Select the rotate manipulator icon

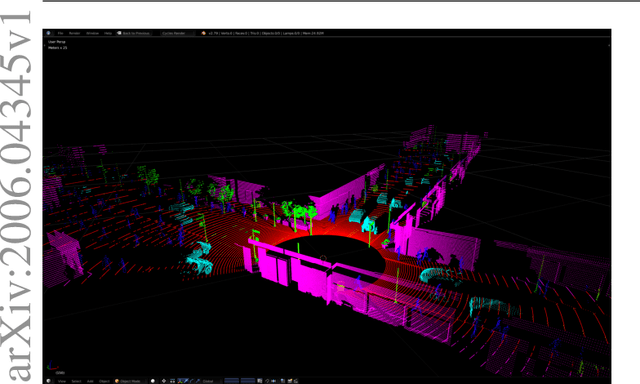click(x=192, y=381)
